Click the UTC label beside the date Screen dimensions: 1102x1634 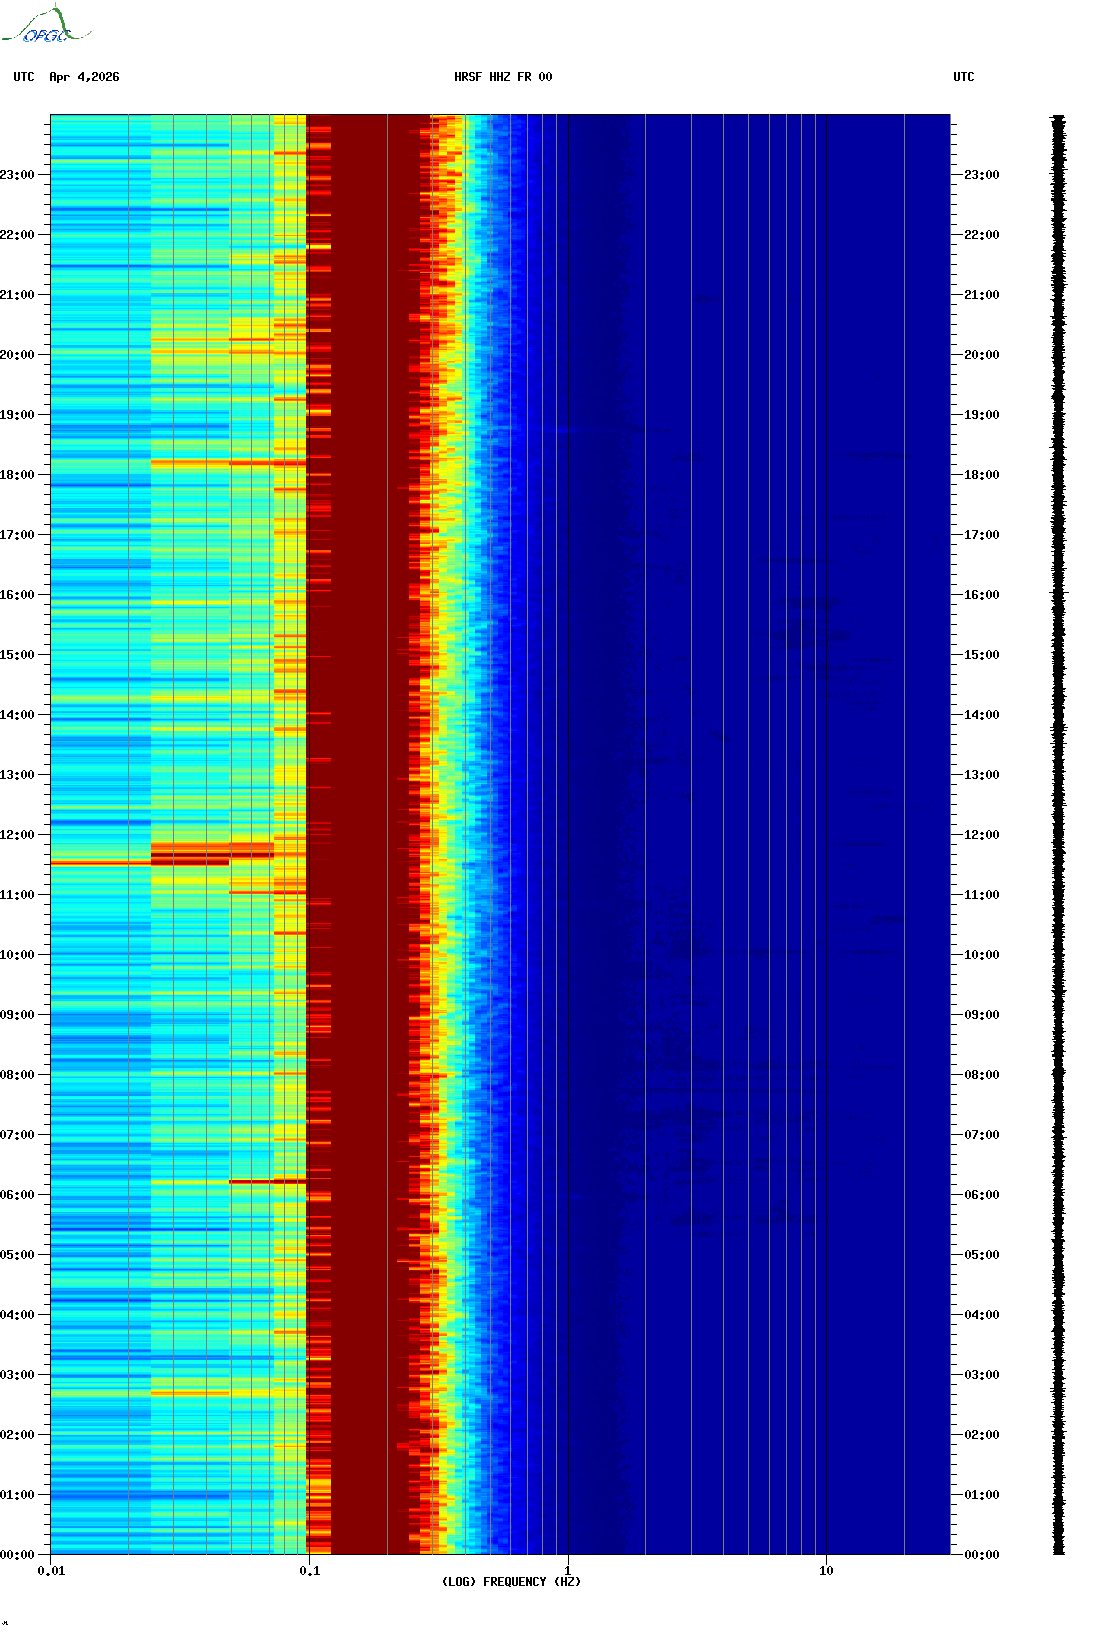(x=24, y=77)
